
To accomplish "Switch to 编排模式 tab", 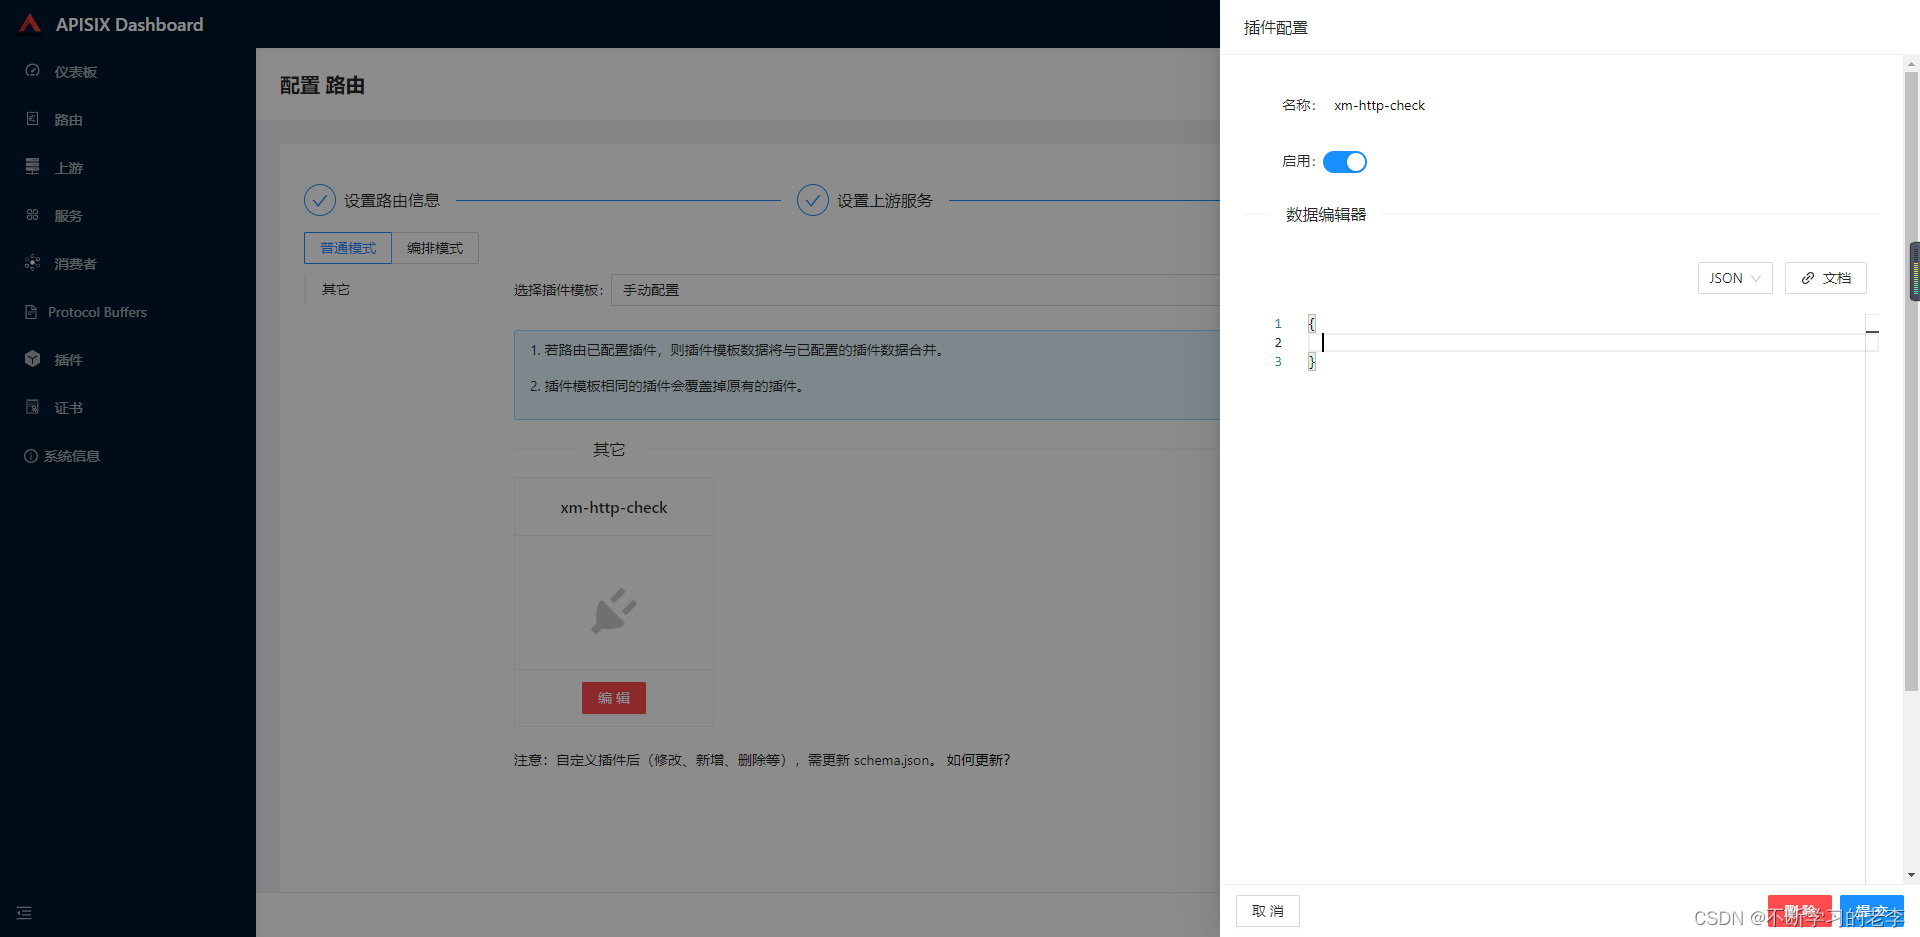I will click(435, 248).
